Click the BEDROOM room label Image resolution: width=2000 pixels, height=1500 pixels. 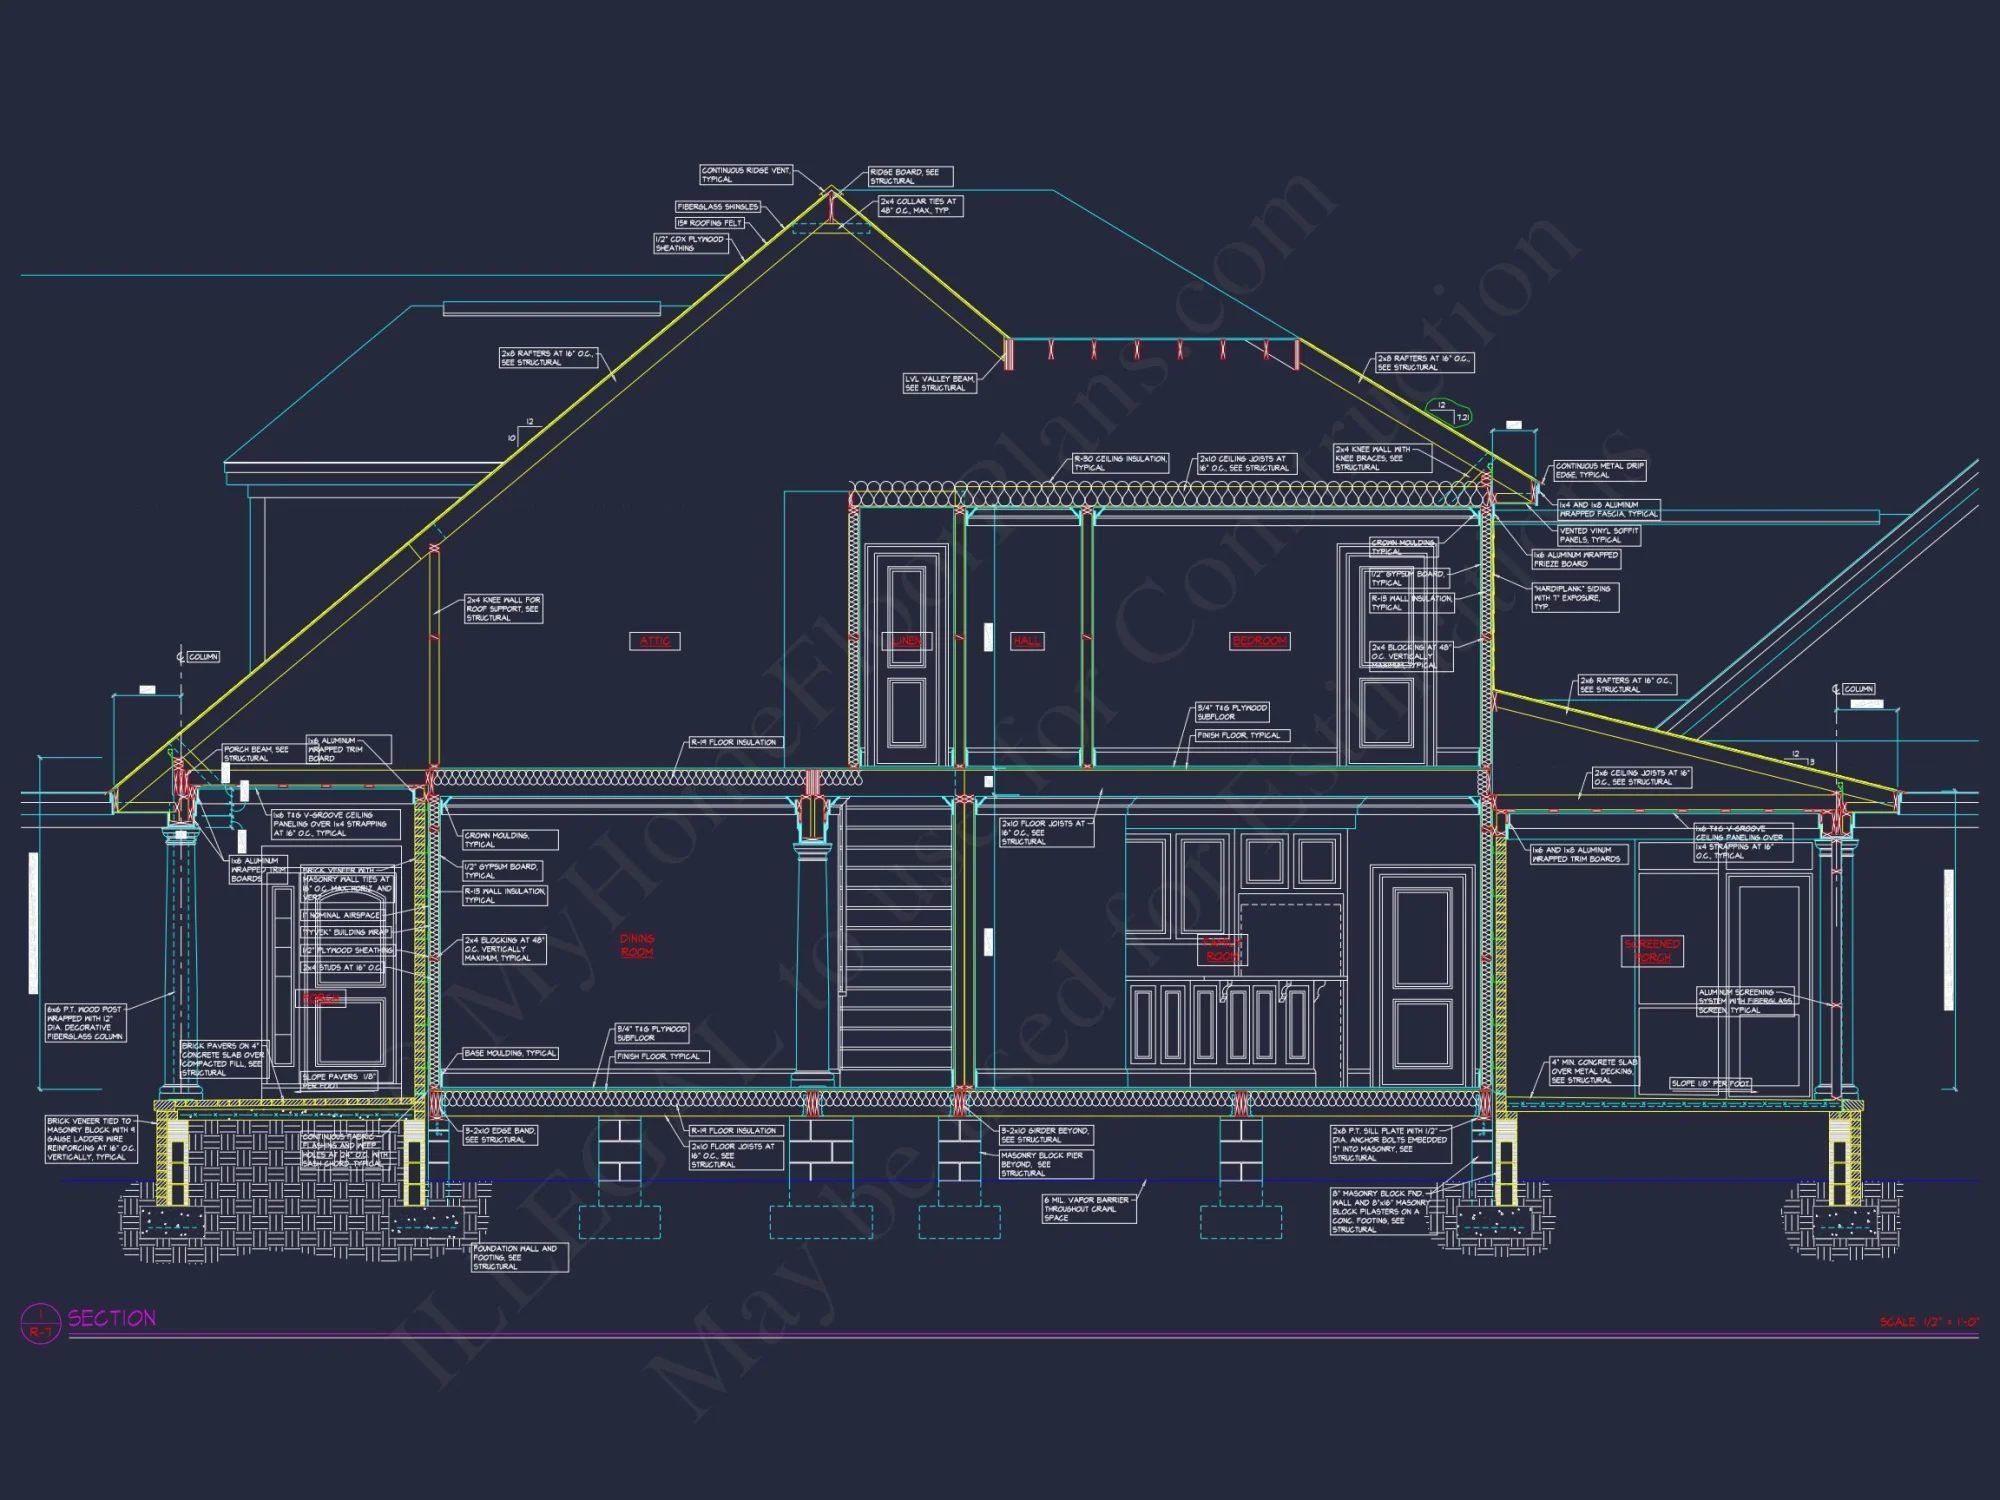tap(1262, 641)
